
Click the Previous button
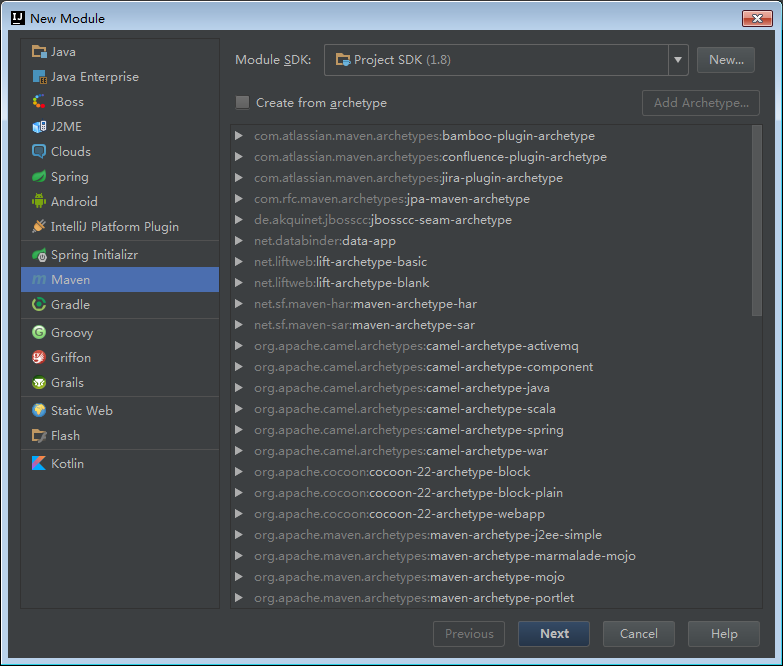469,634
